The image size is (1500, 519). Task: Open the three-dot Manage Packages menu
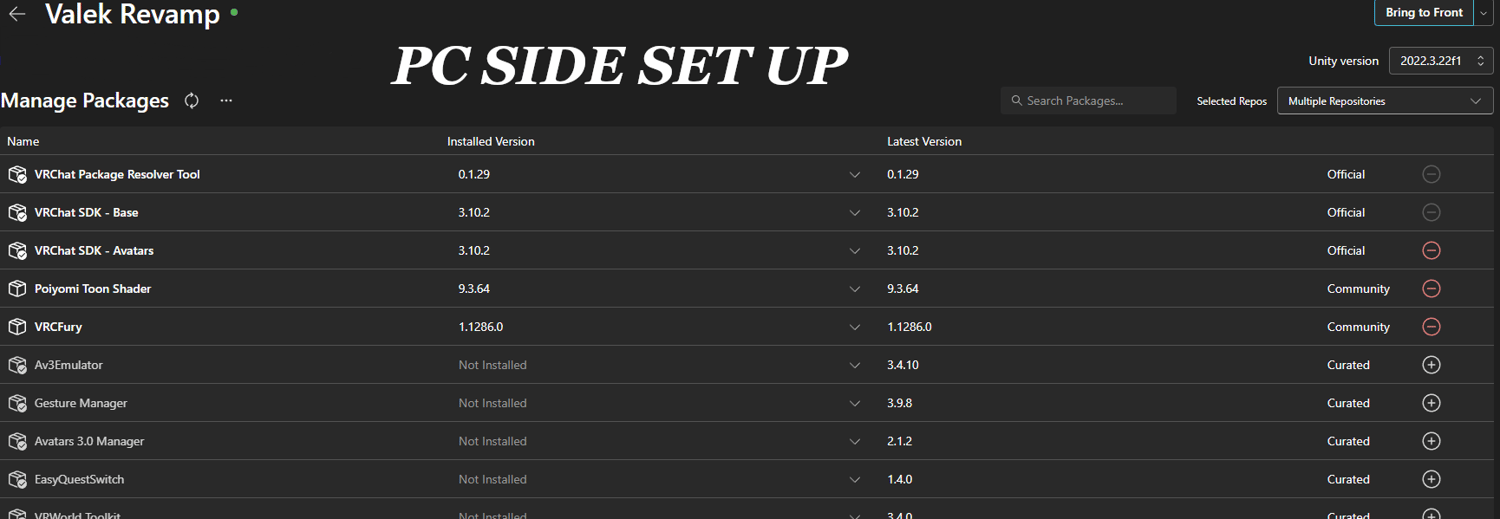[x=226, y=101]
